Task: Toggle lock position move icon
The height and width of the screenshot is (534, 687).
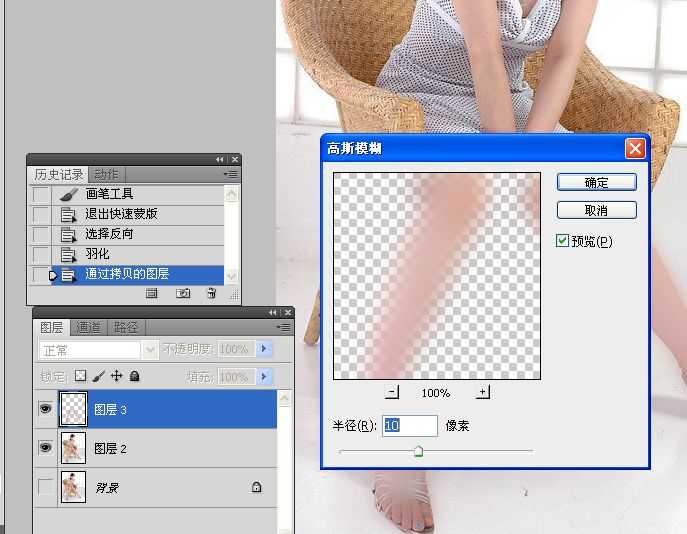Action: pyautogui.click(x=117, y=375)
